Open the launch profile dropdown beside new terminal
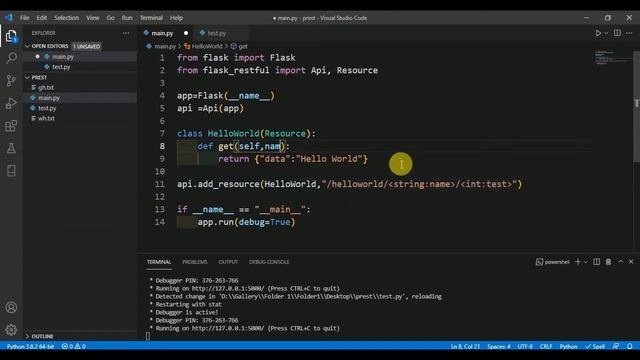Viewport: 640px width, 360px height. (x=586, y=262)
